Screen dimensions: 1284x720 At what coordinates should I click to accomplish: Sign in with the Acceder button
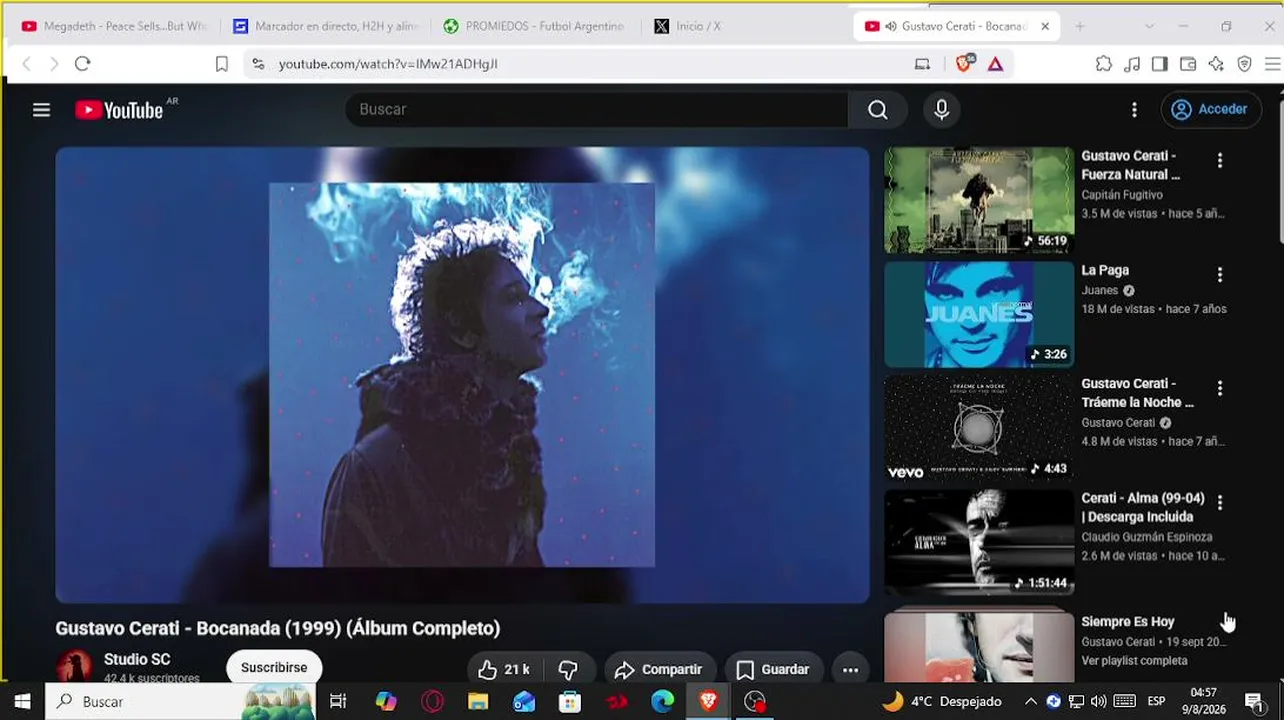point(1211,110)
